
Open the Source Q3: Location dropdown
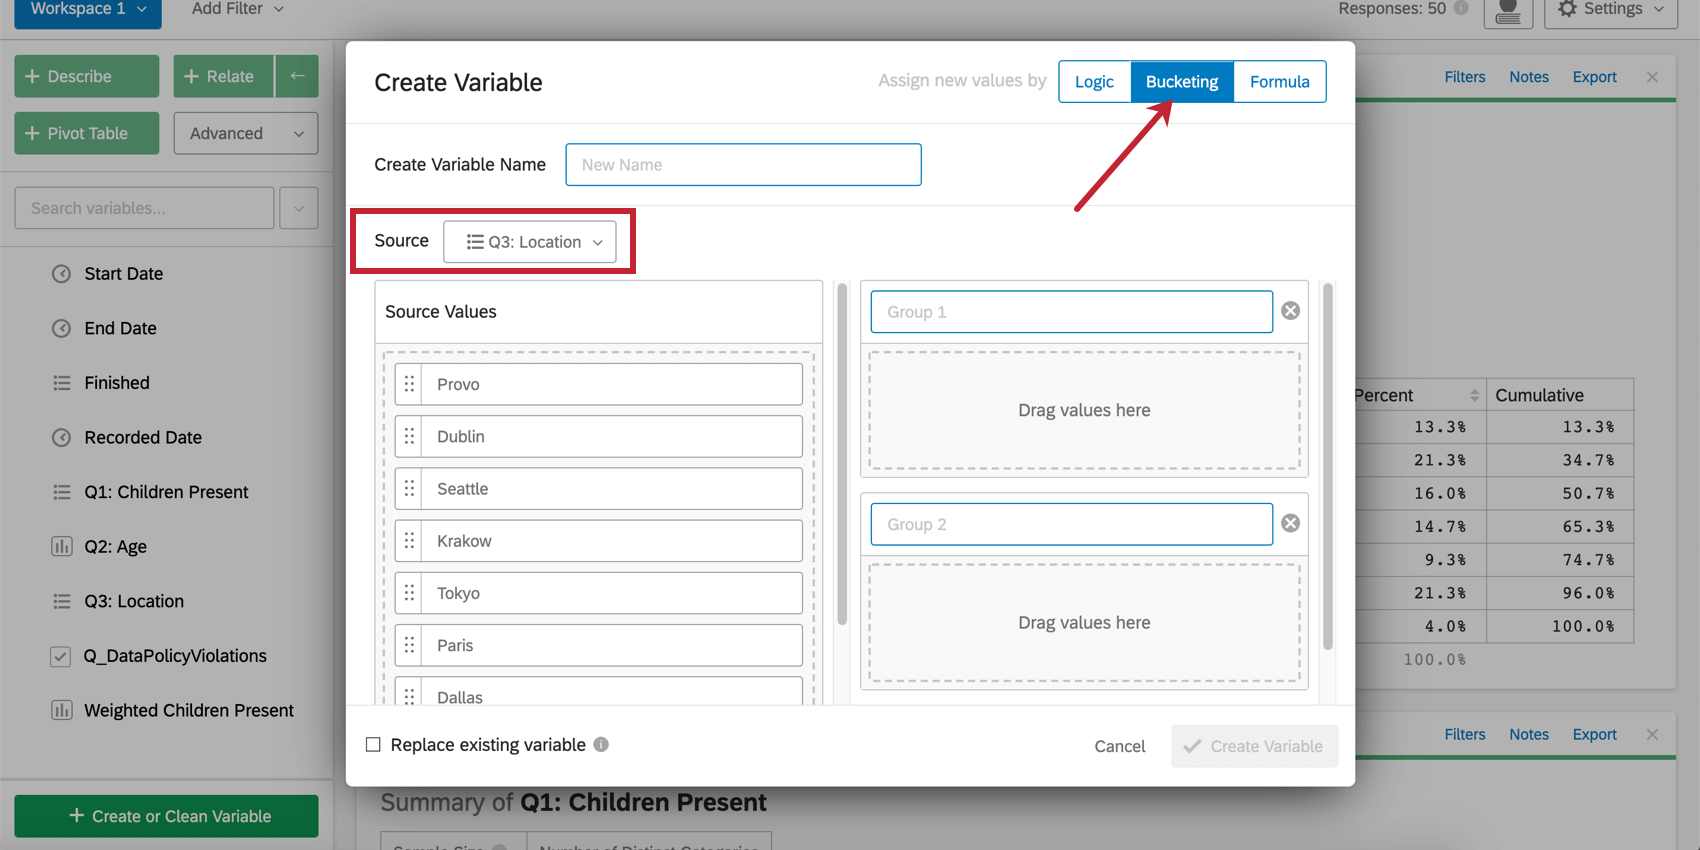530,242
